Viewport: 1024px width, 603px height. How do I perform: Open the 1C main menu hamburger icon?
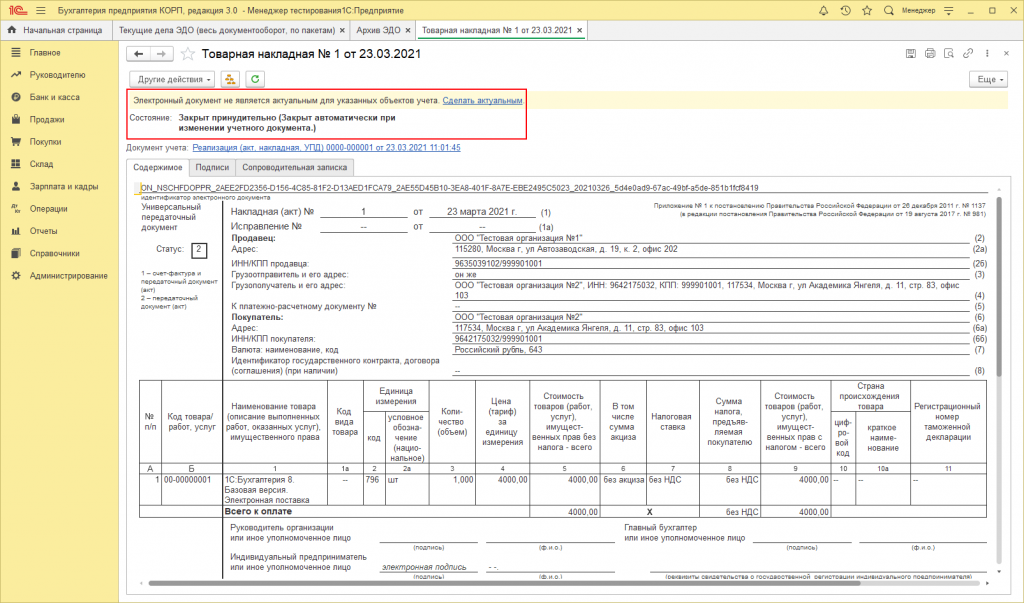coord(40,10)
